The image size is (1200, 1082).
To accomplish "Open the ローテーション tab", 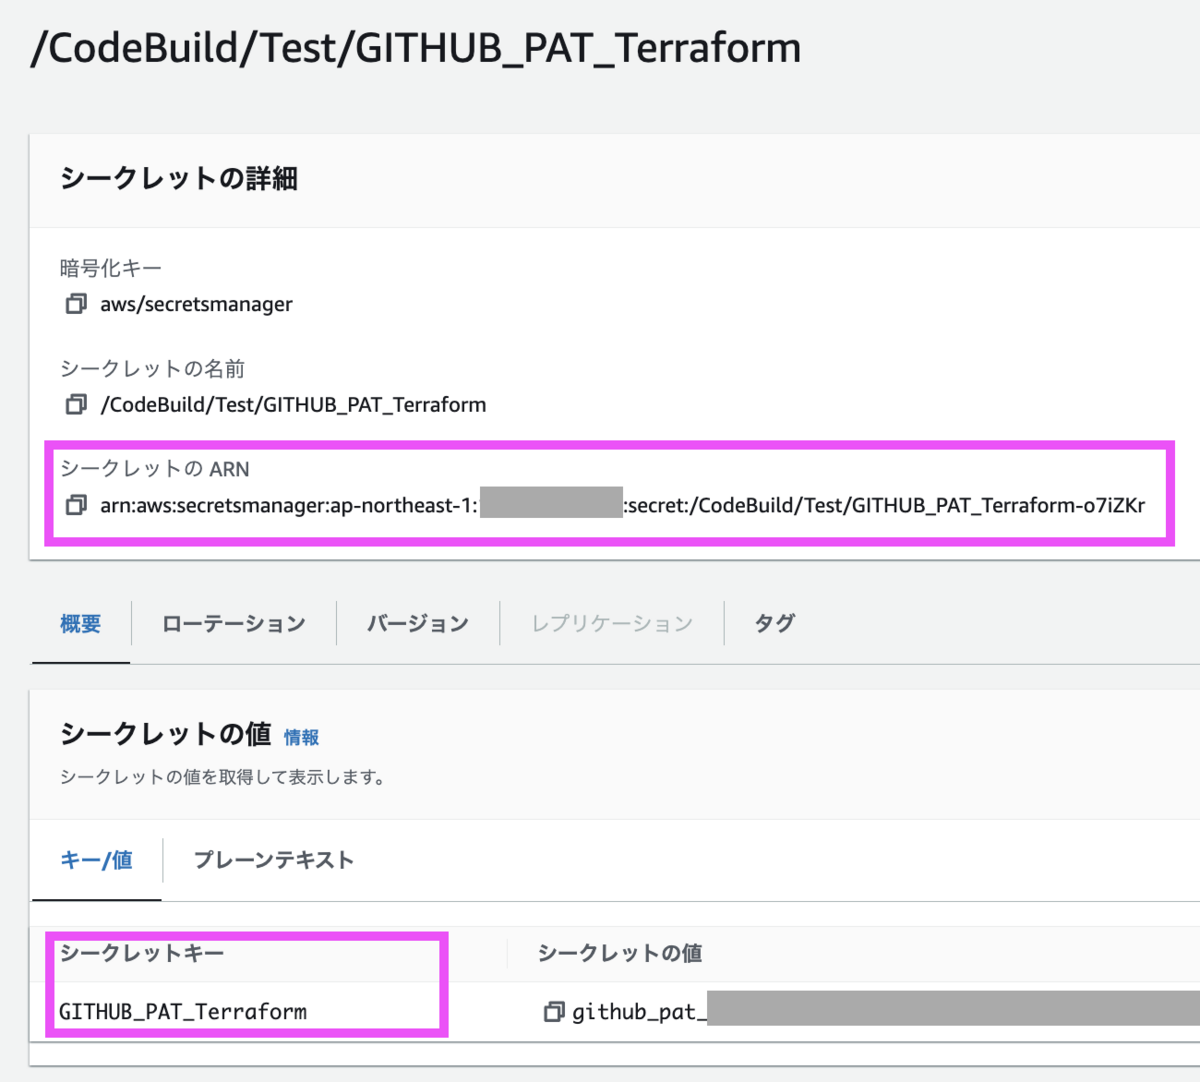I will click(x=234, y=624).
